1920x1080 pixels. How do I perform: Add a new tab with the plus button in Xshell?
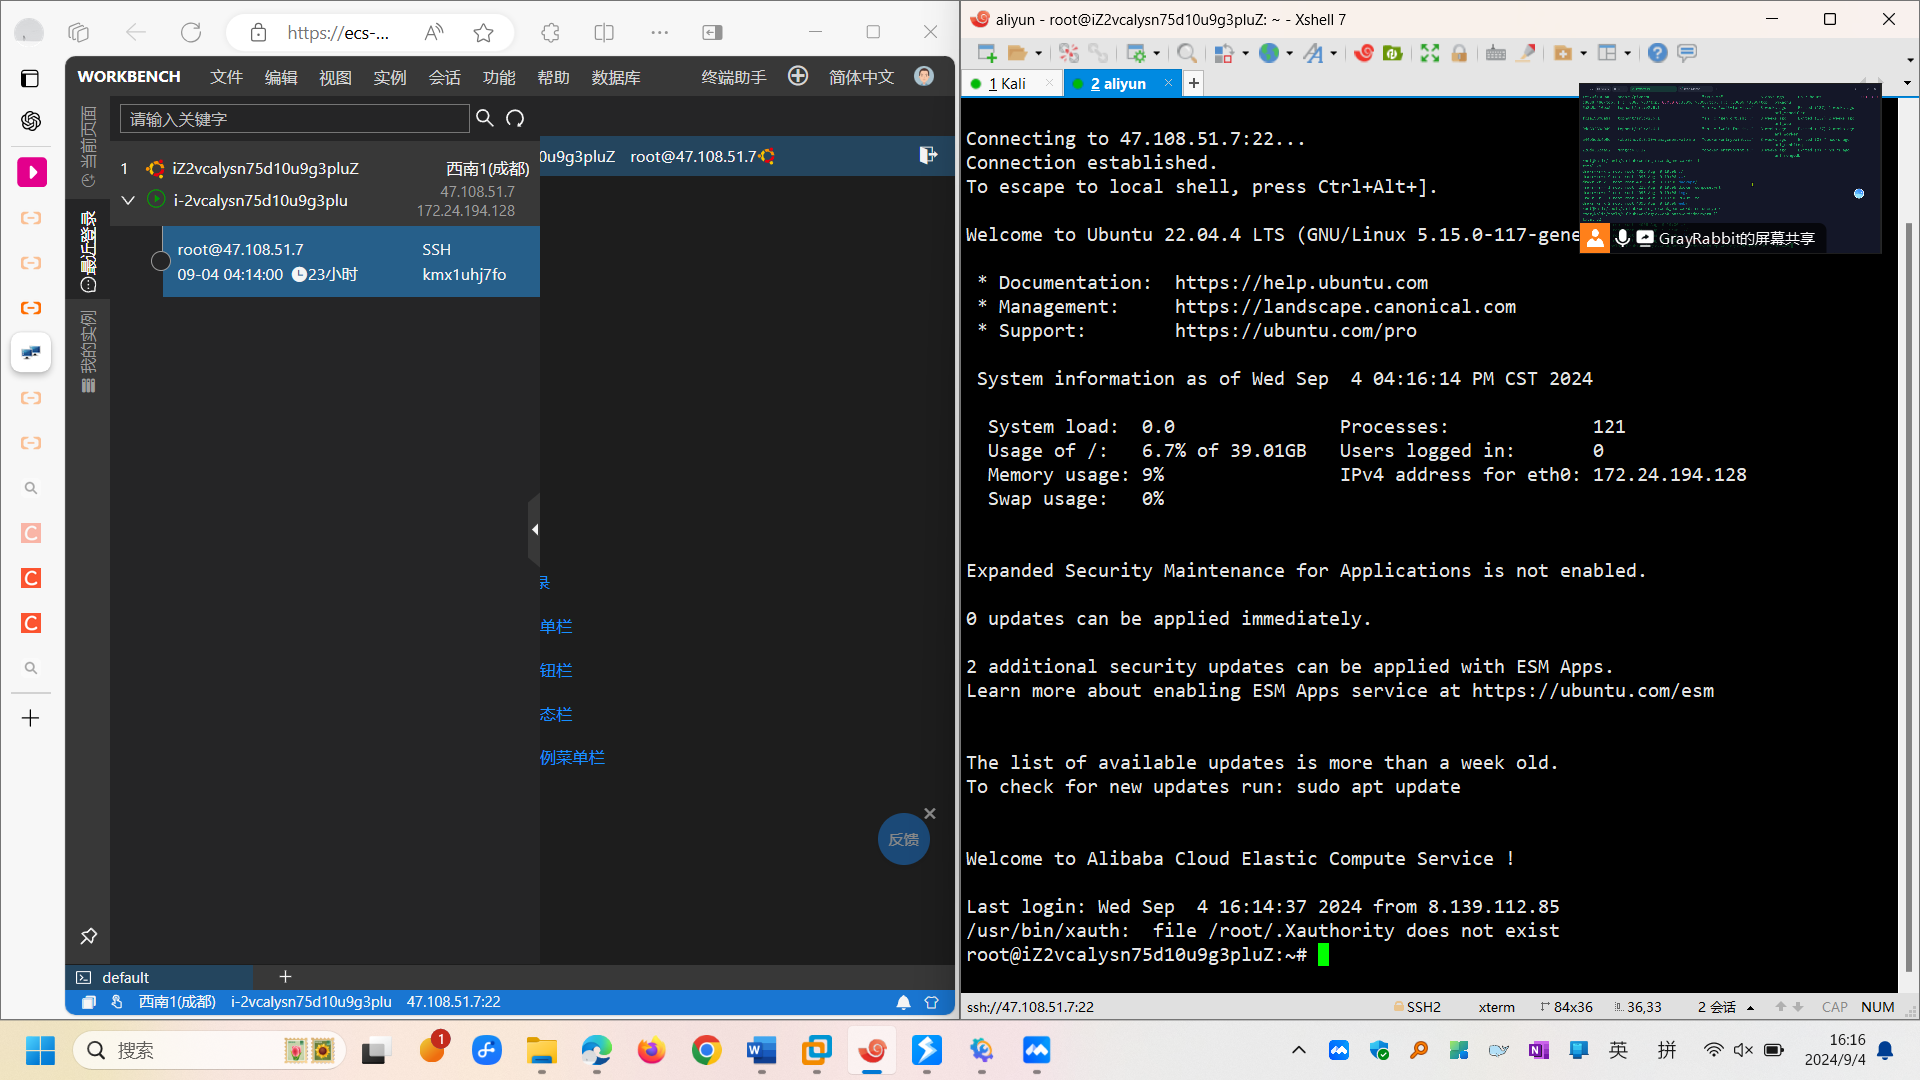coord(1193,84)
